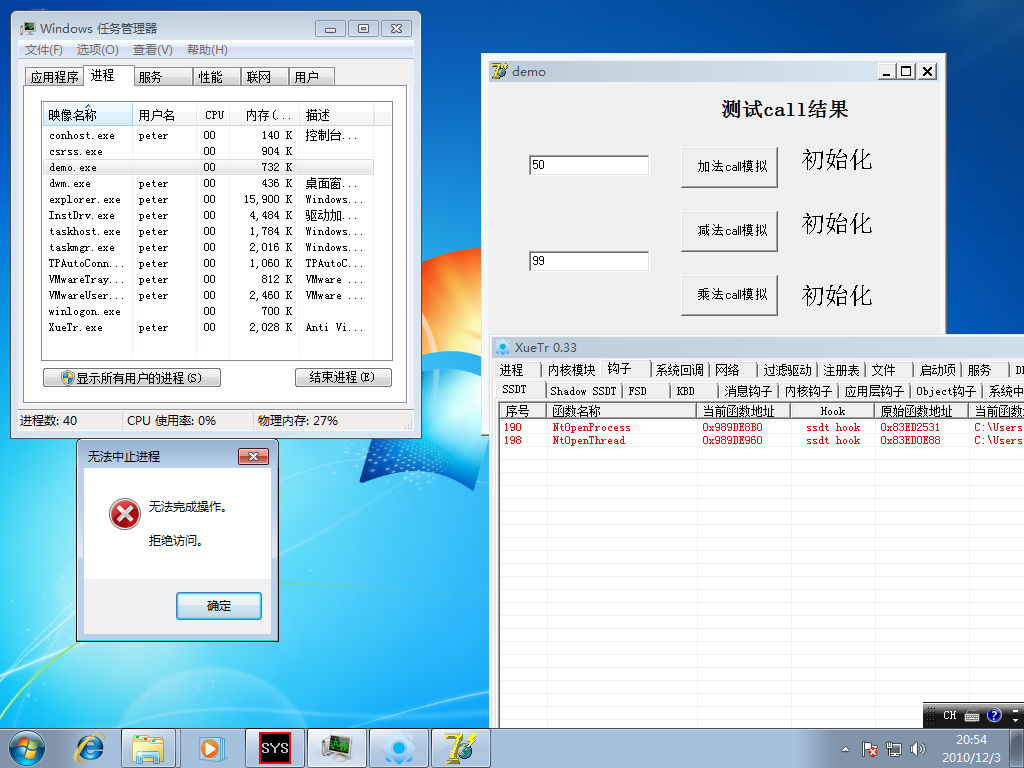Switch to 用户 tab in Task Manager
Viewport: 1024px width, 768px height.
click(312, 77)
